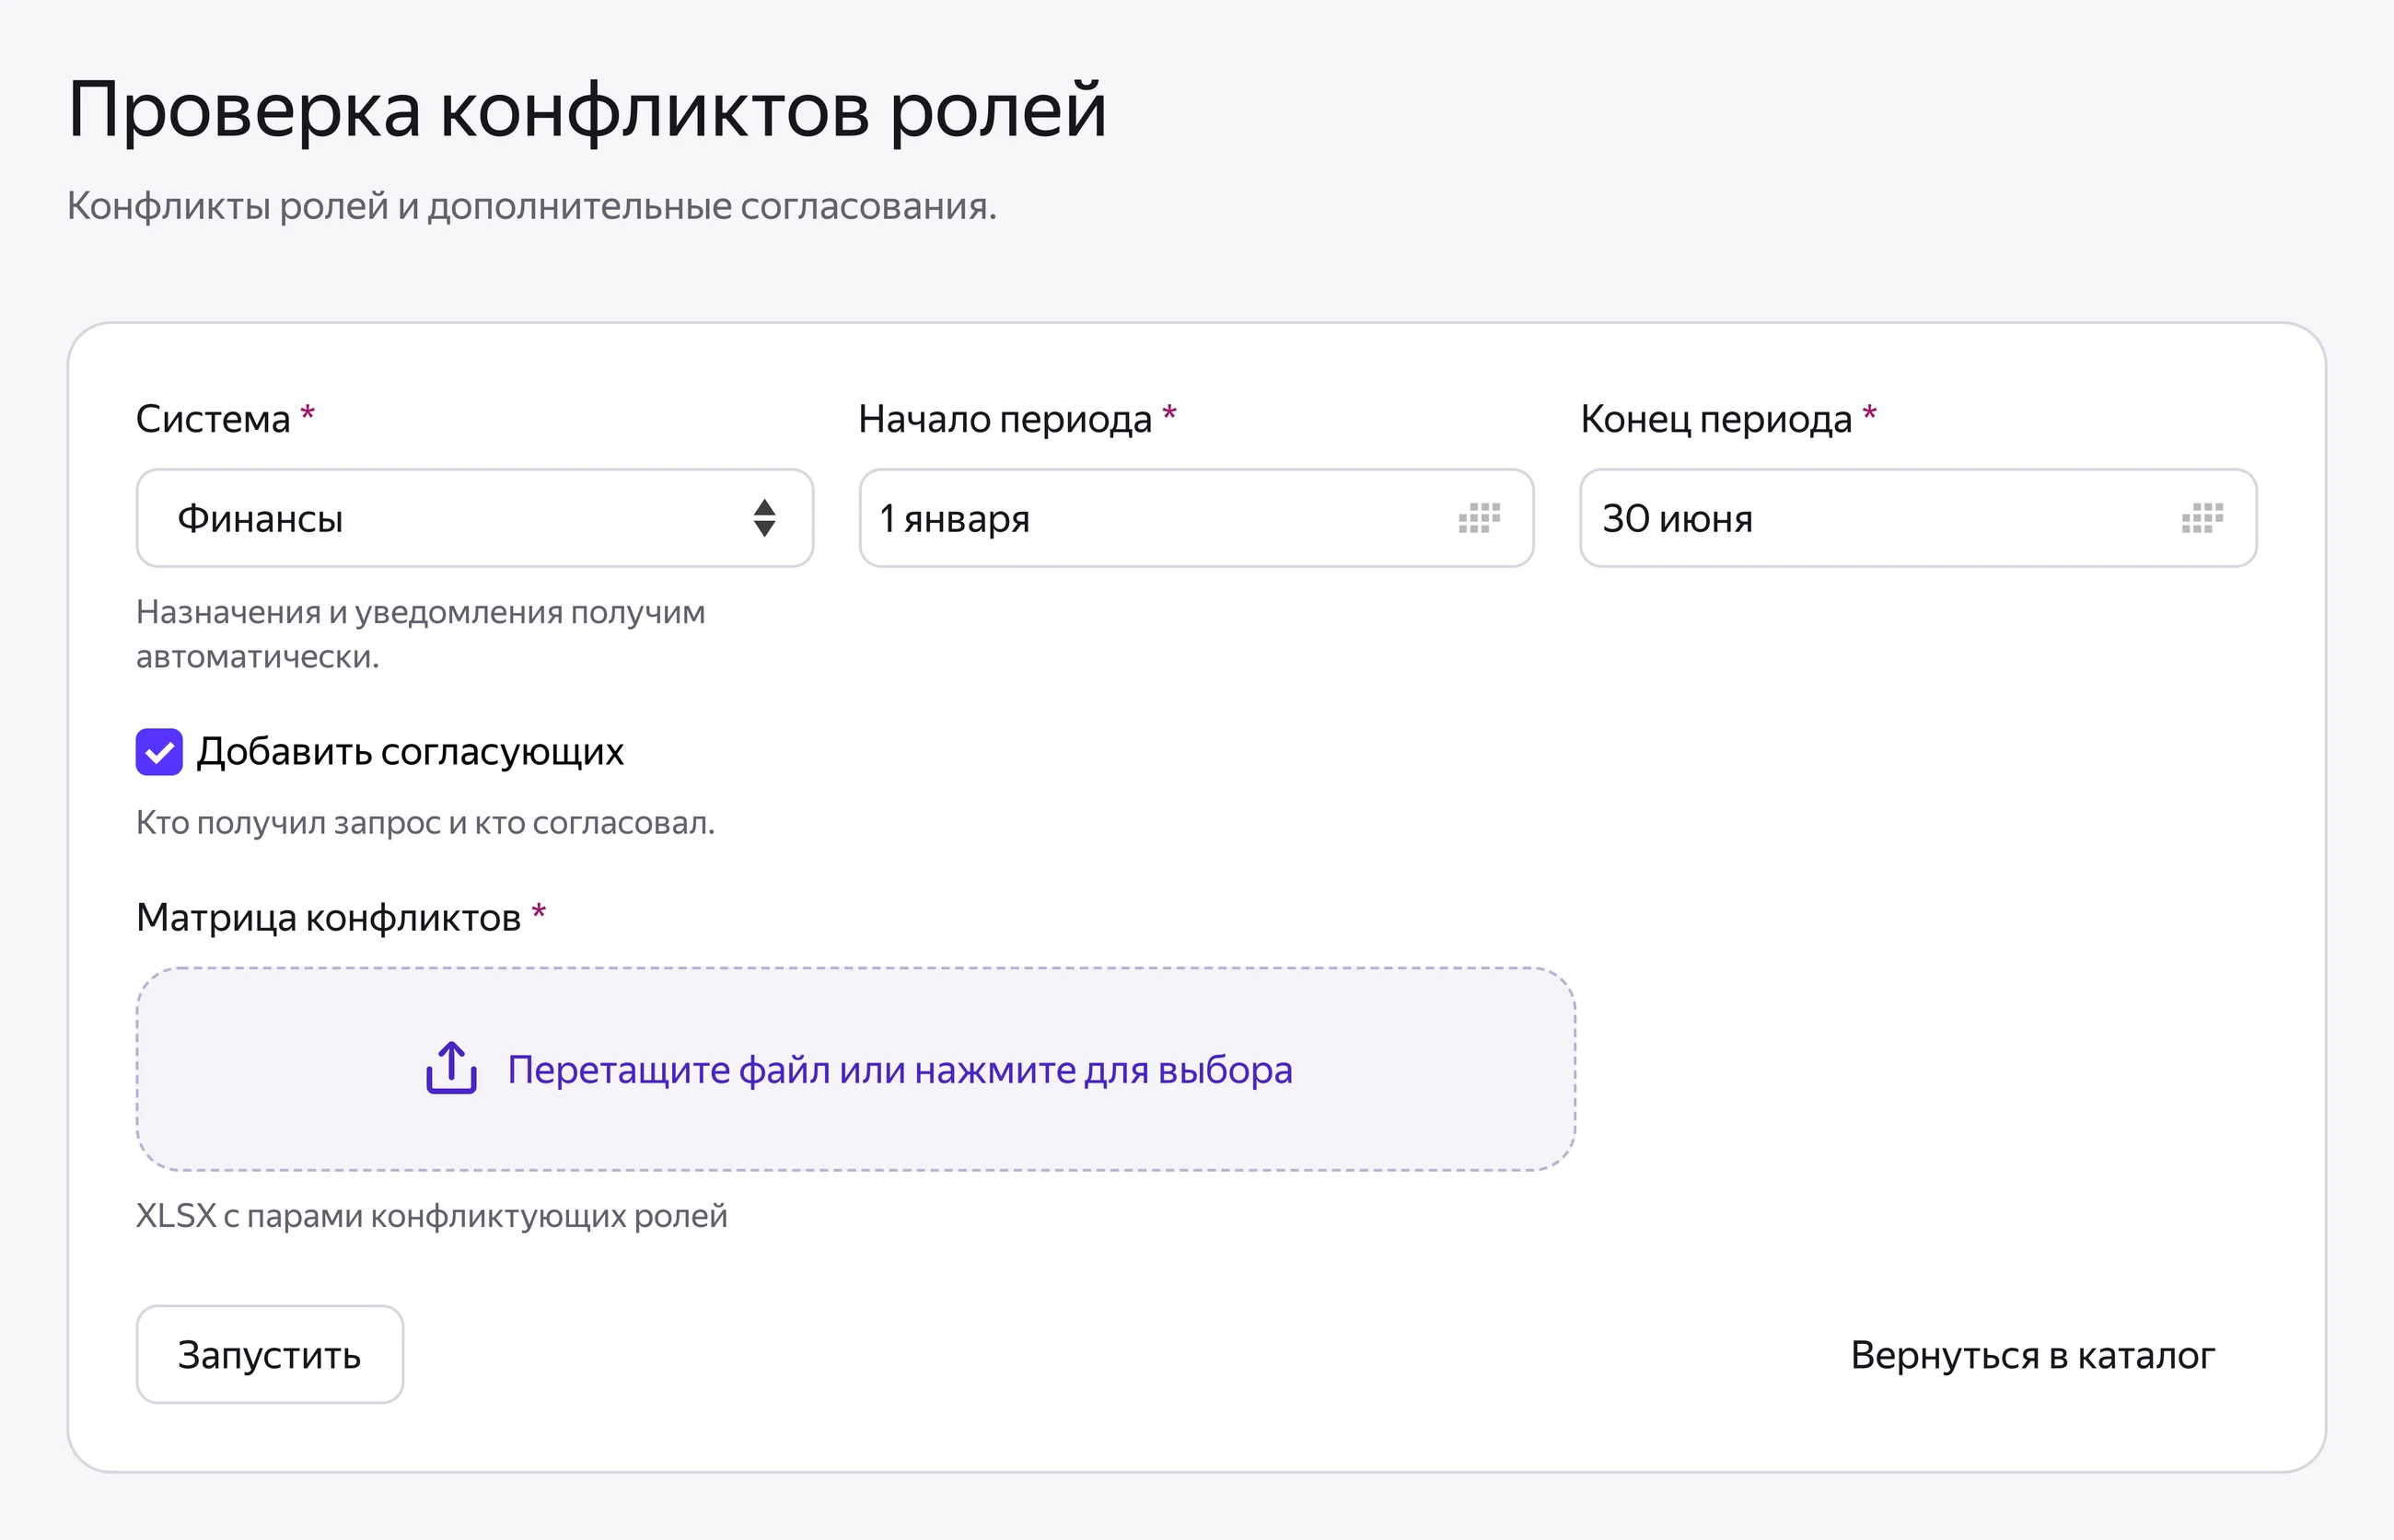The height and width of the screenshot is (1540, 2394).
Task: Click hint Кто получил запрос и кто согласовал
Action: click(426, 823)
